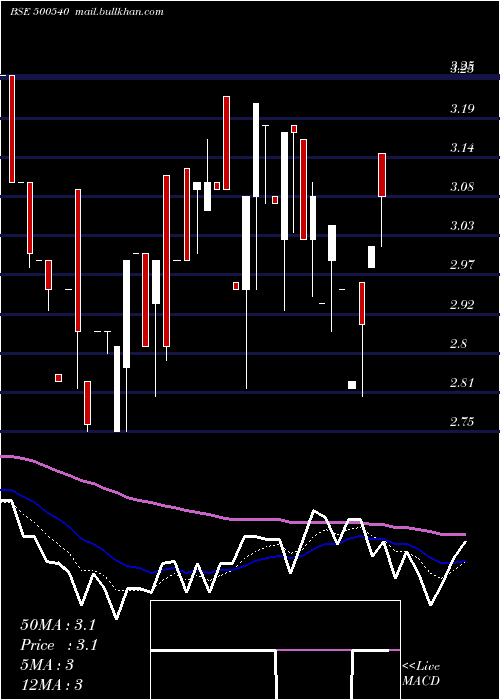Click the 3.08 price axis label
Screen dimensions: 500x700
[x=462, y=187]
